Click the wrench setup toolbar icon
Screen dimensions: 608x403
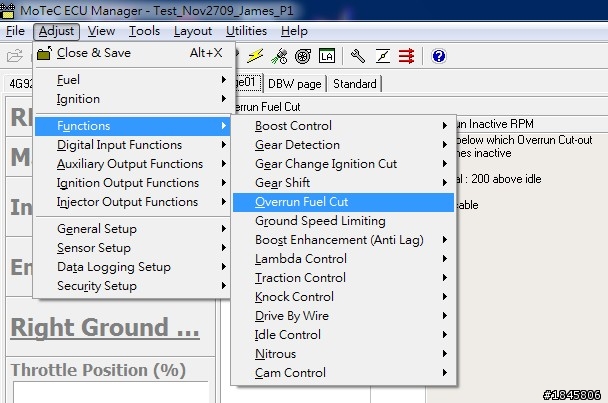(x=358, y=56)
